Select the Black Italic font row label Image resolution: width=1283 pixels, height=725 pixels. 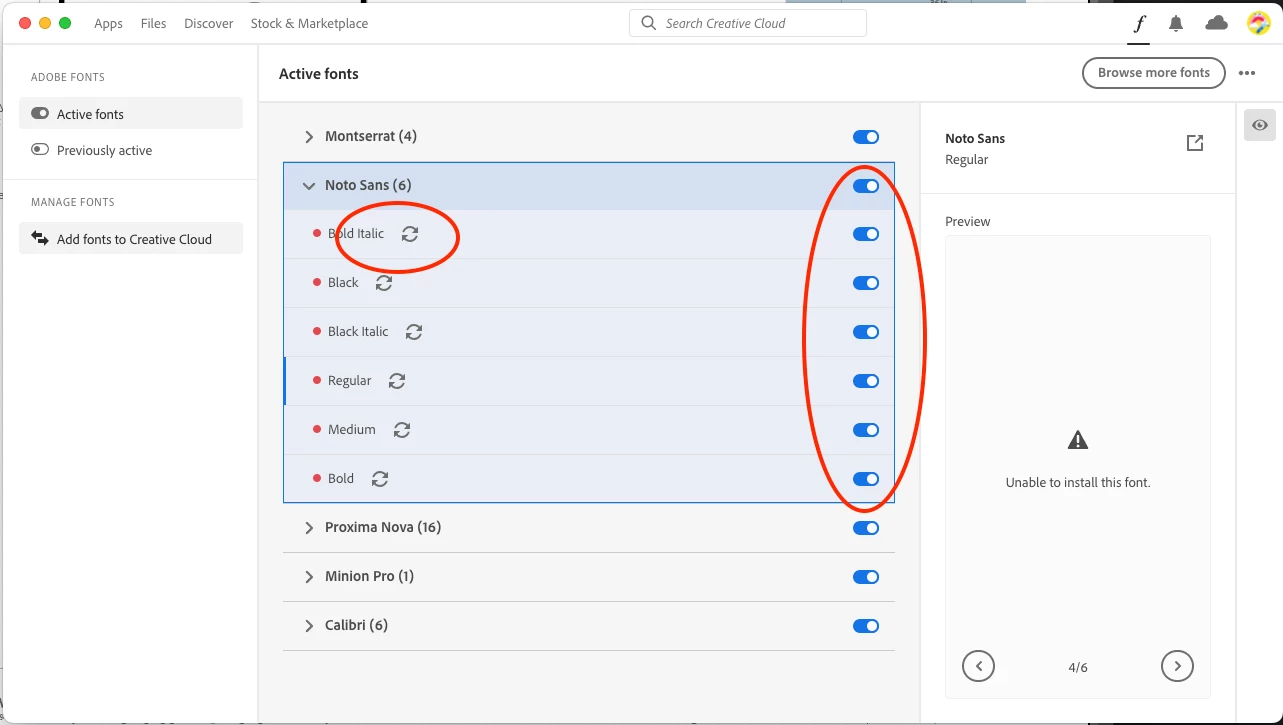[358, 332]
